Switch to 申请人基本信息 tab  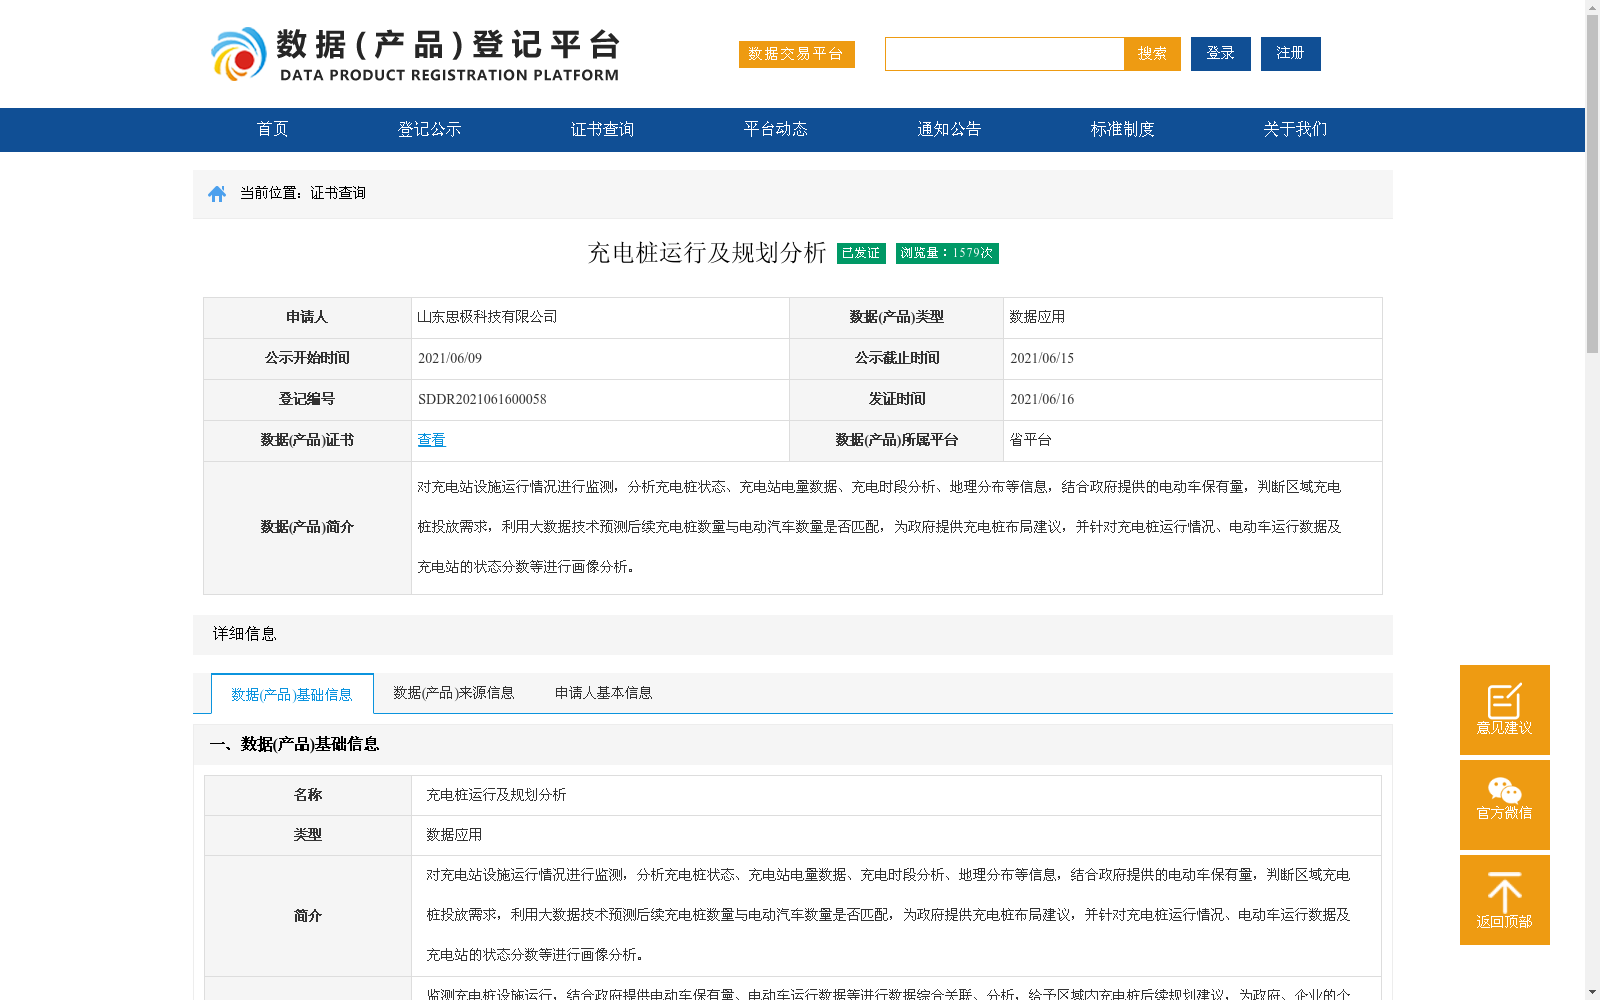click(603, 693)
